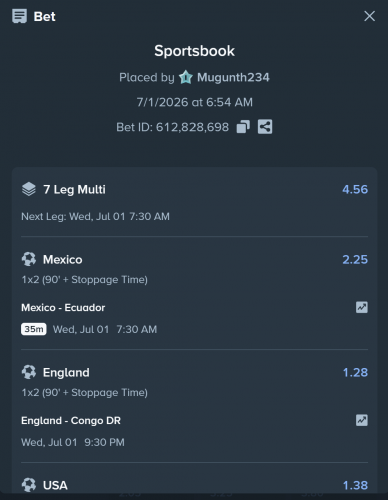Click the star badge next to Mugunth234

click(x=186, y=77)
